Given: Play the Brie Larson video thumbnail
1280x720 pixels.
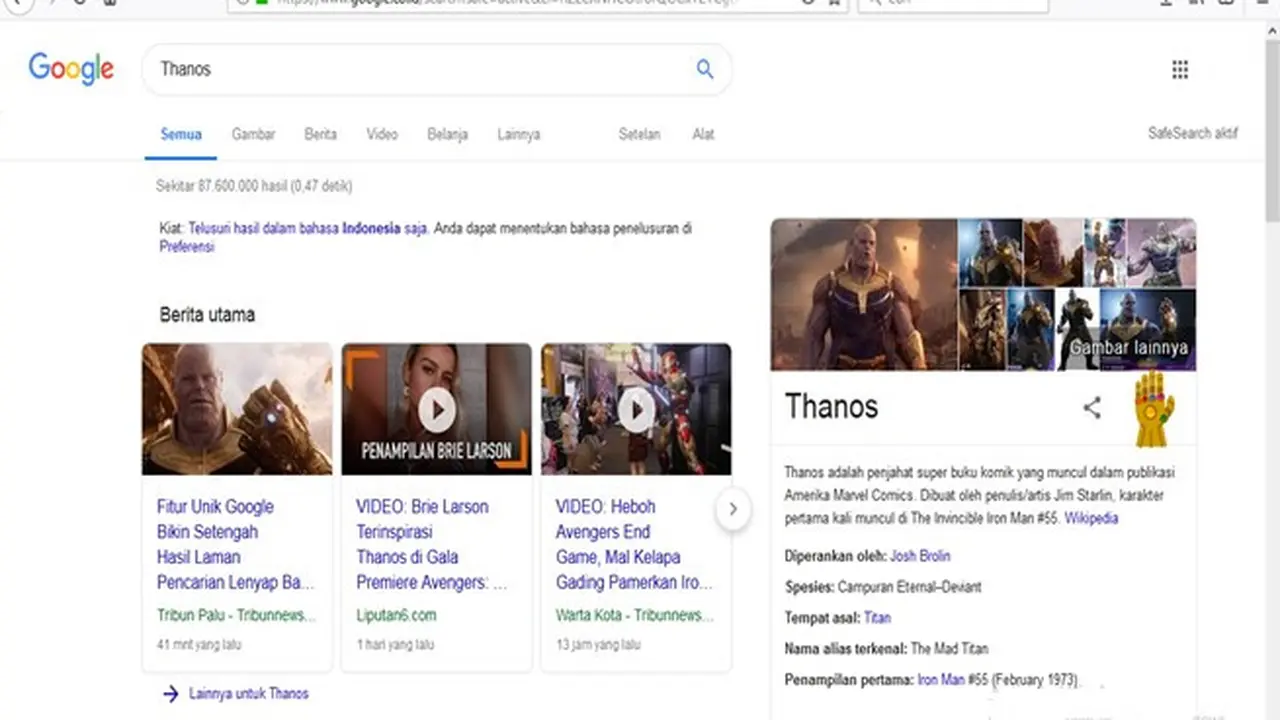Looking at the screenshot, I should [x=437, y=409].
